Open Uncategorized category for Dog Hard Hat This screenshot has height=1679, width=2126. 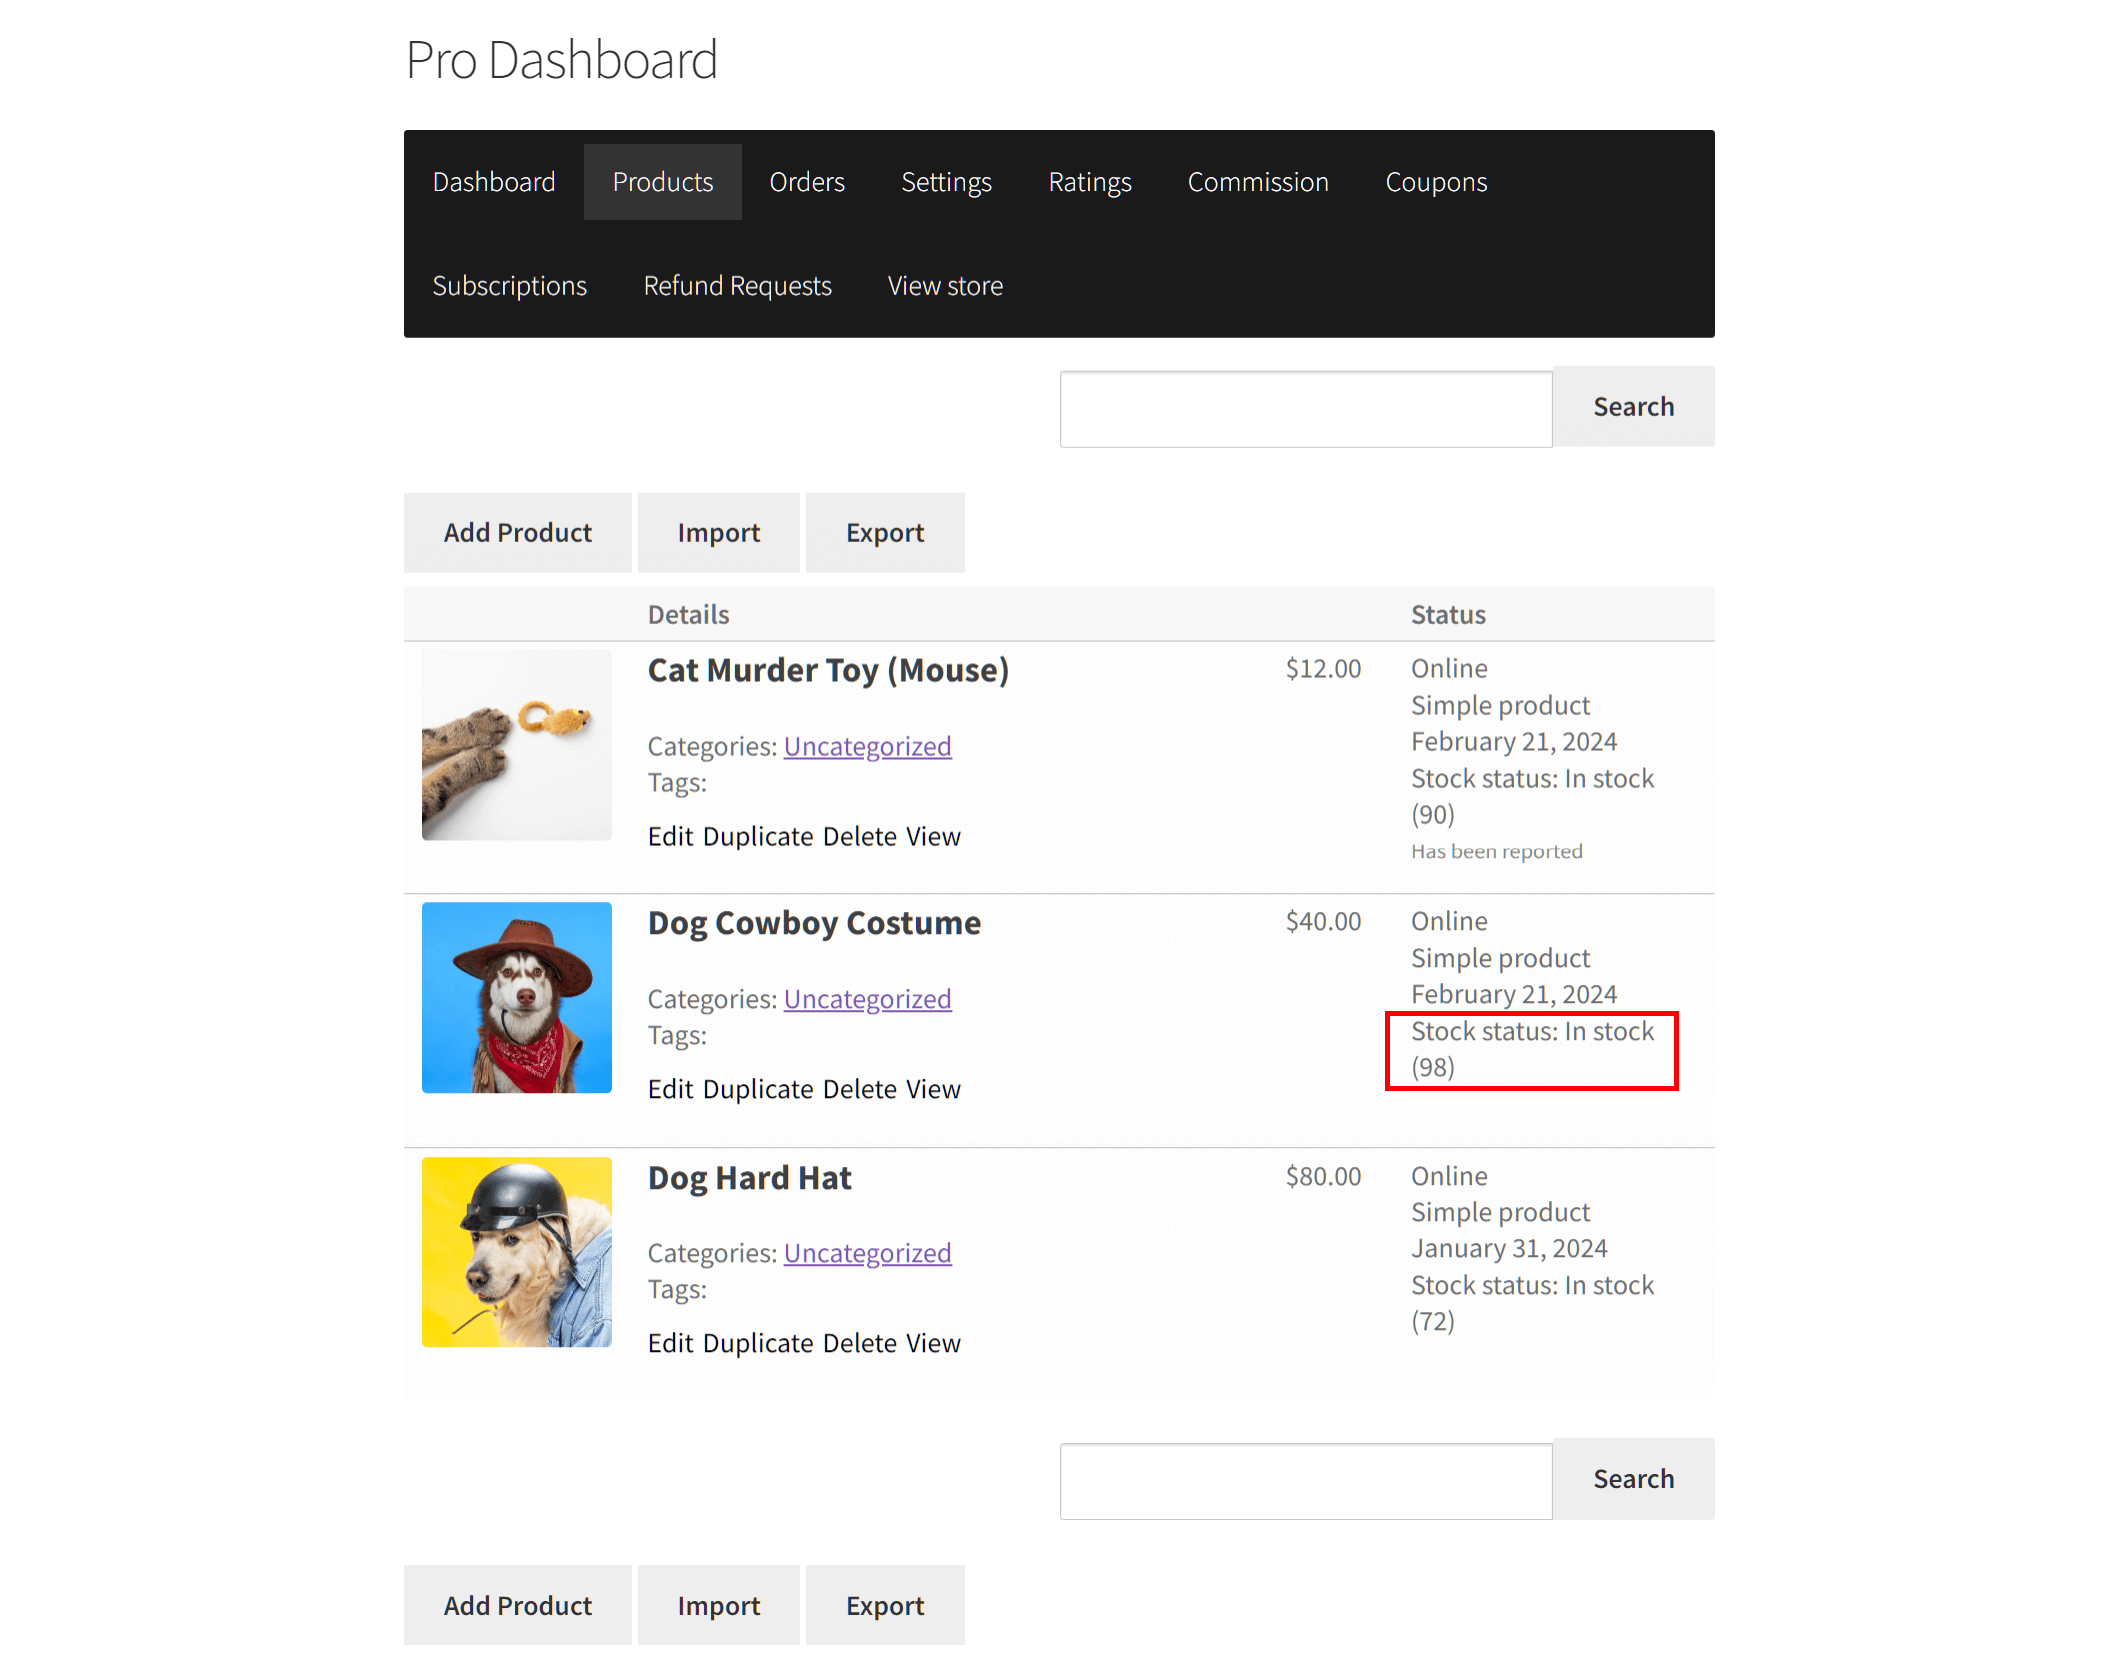[867, 1253]
